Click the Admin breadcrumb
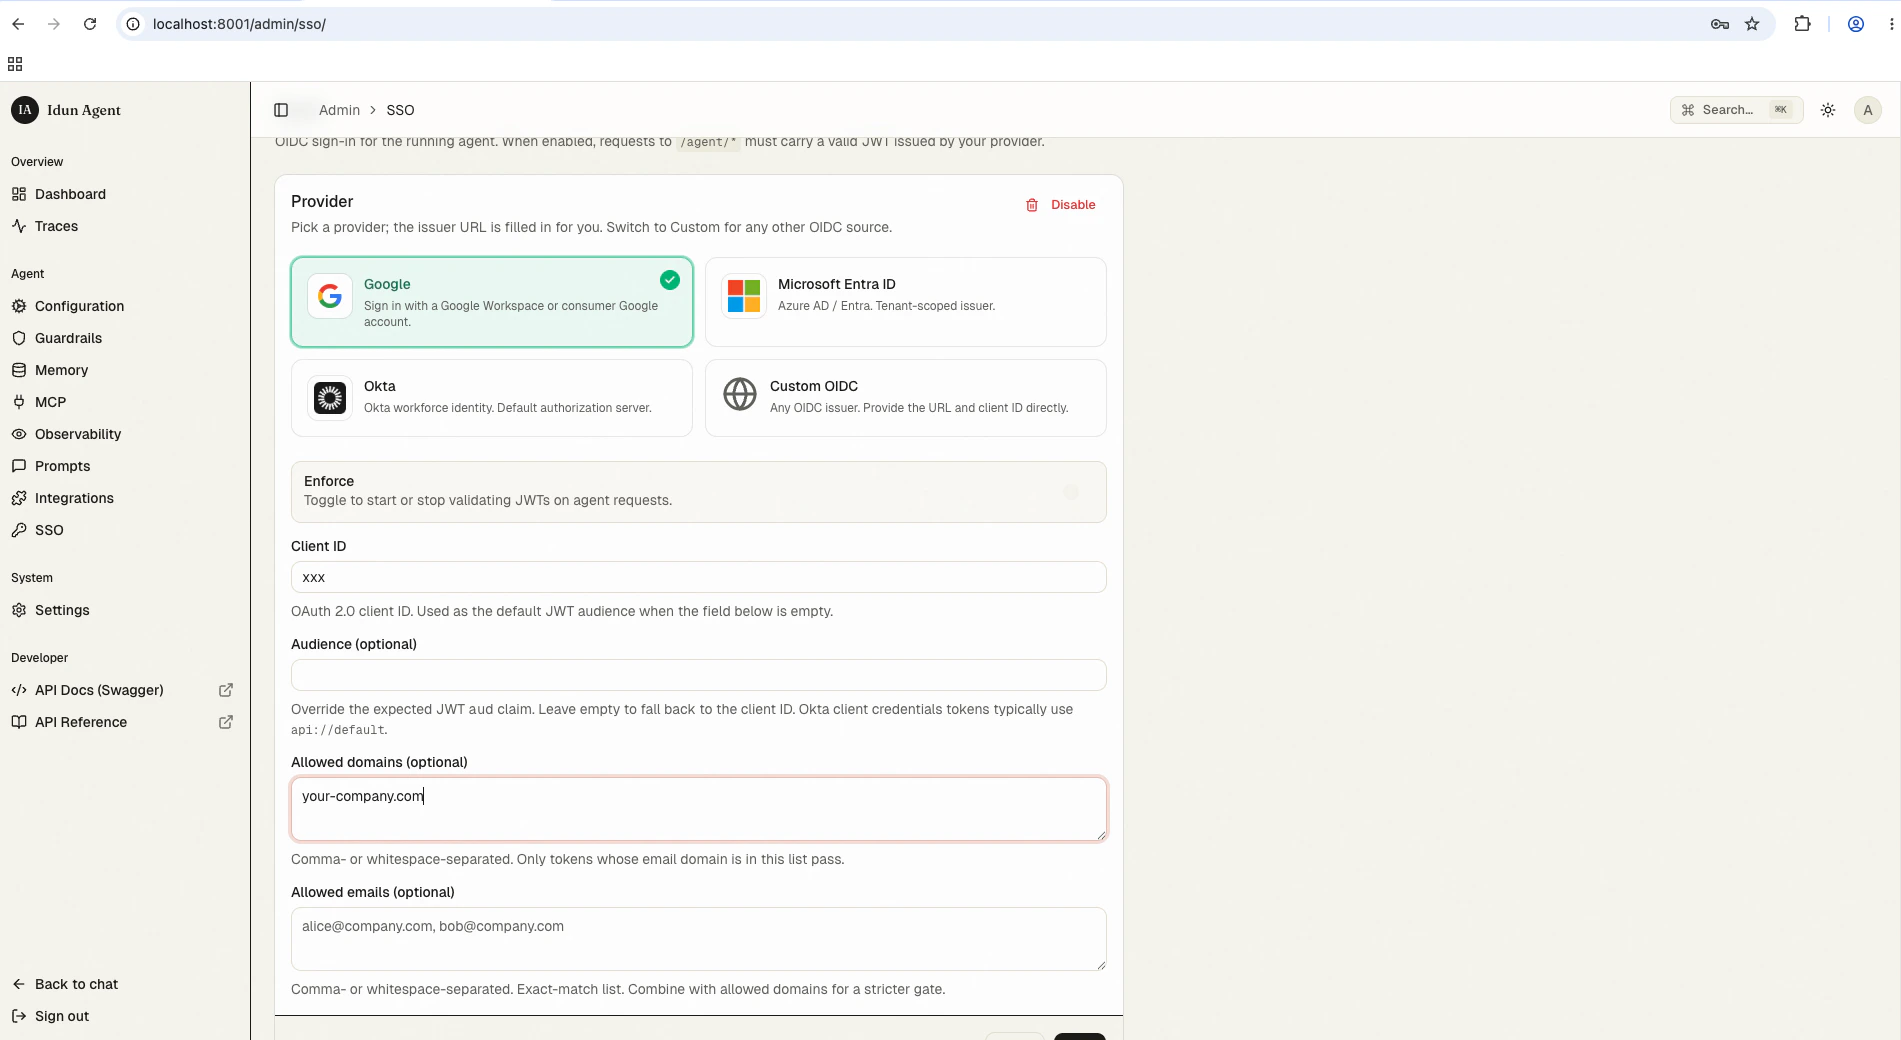Screen dimensions: 1901x1040 tap(339, 110)
